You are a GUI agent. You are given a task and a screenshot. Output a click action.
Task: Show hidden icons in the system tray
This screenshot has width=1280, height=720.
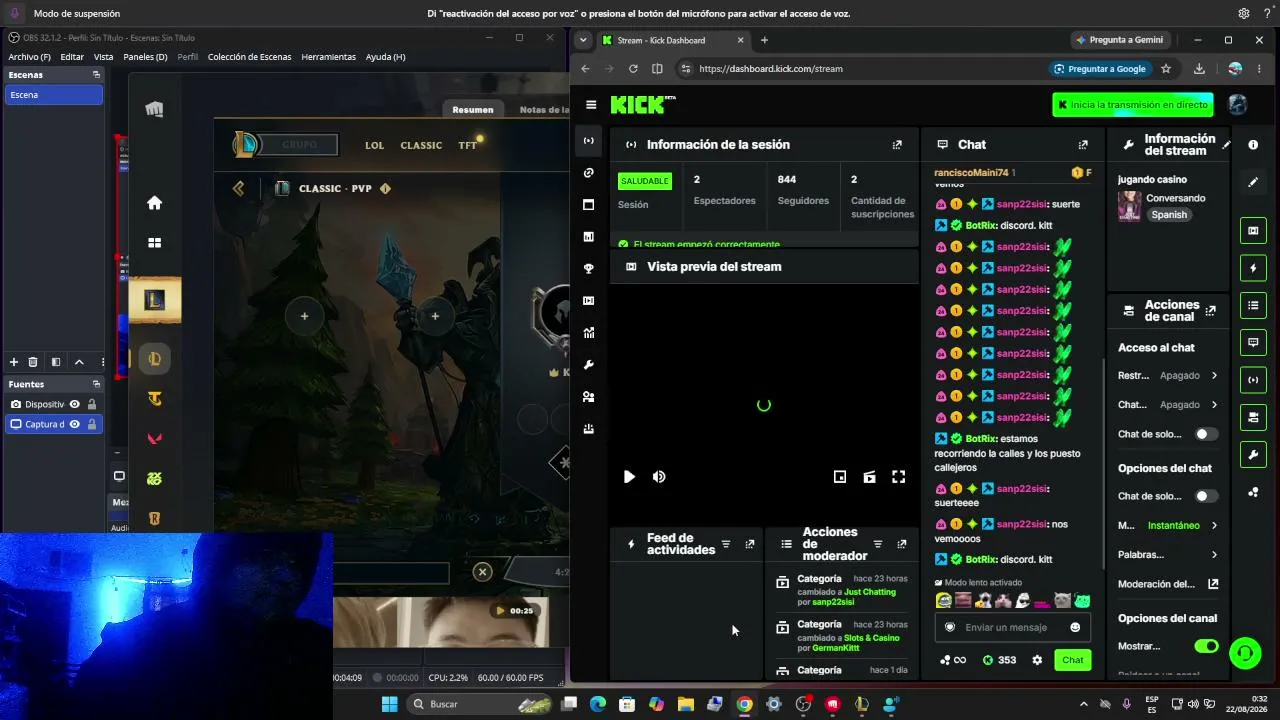tap(1083, 704)
